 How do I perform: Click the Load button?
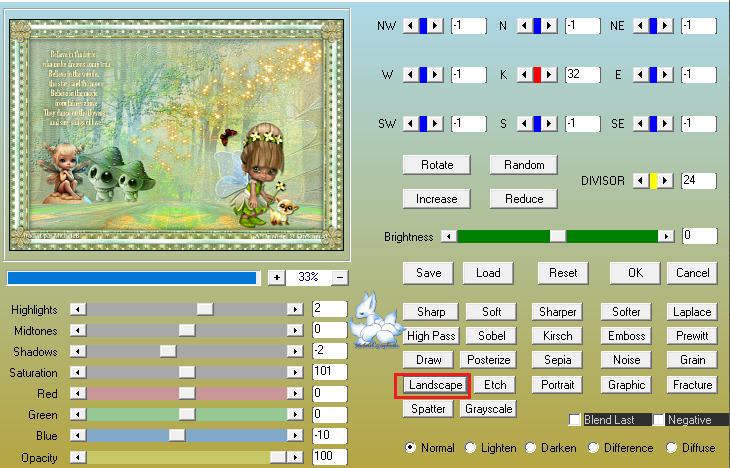coord(488,273)
